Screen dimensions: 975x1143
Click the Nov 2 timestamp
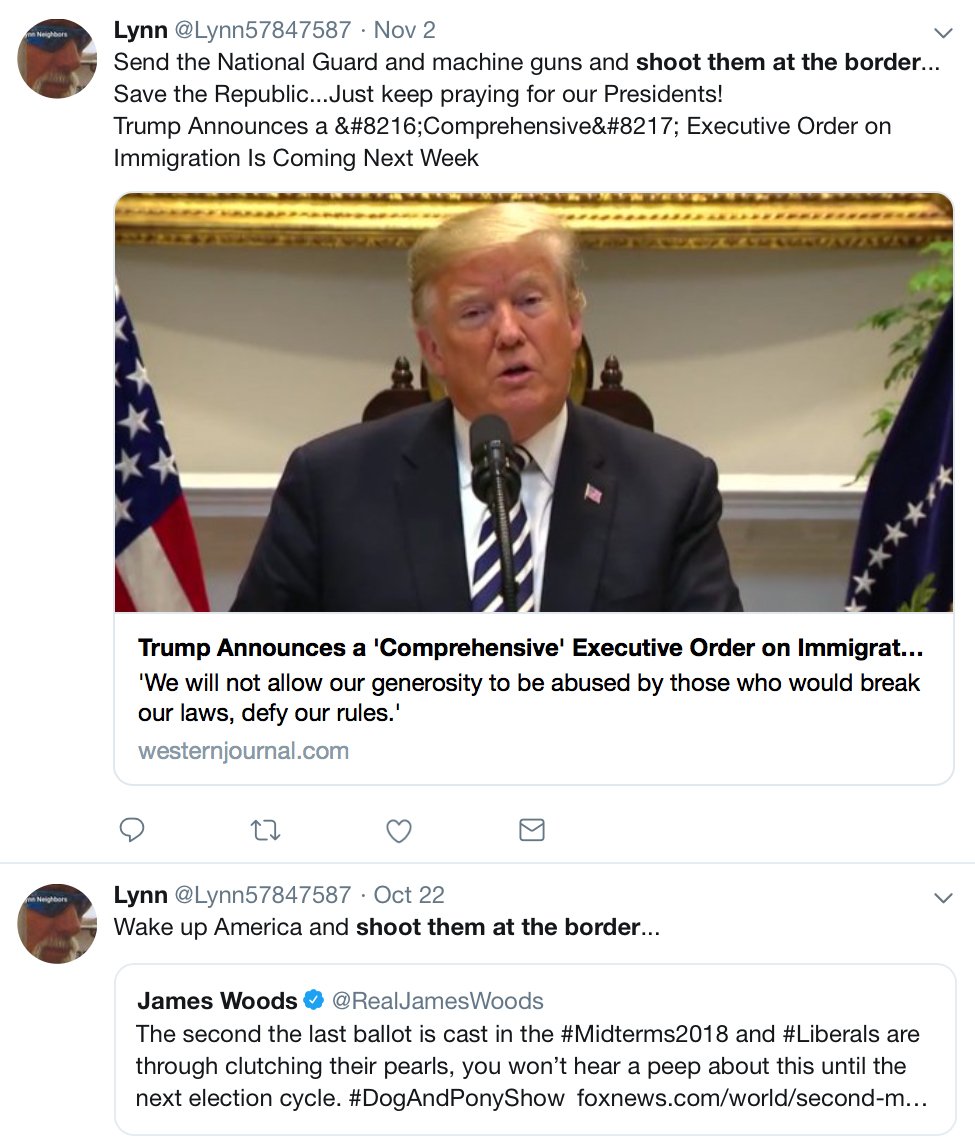[x=404, y=30]
